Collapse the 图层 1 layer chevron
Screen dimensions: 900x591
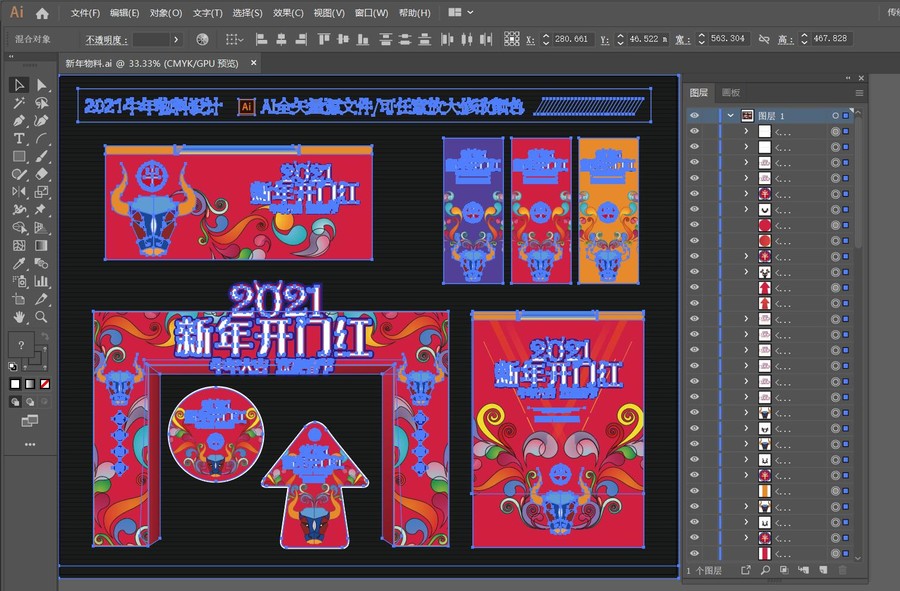[x=730, y=115]
